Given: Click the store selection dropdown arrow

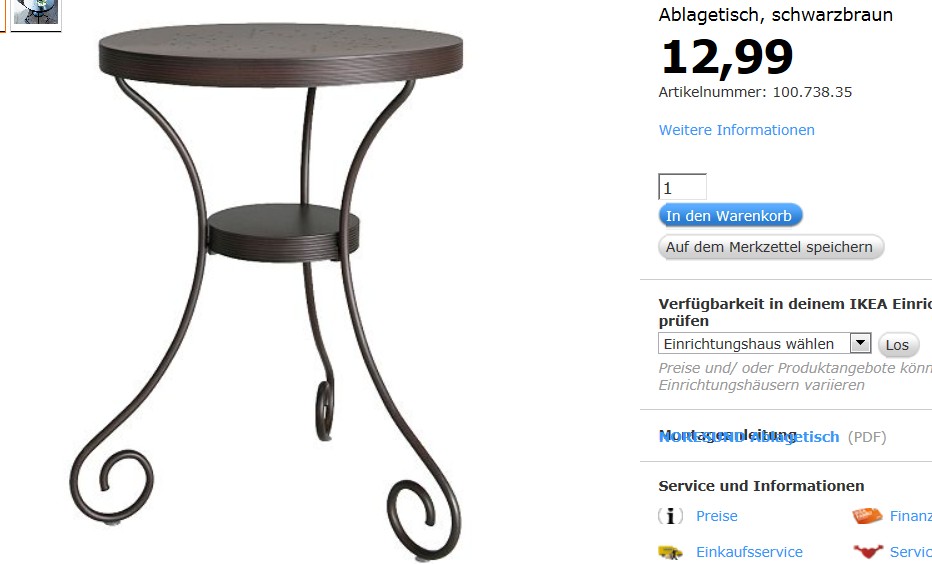Looking at the screenshot, I should (860, 343).
